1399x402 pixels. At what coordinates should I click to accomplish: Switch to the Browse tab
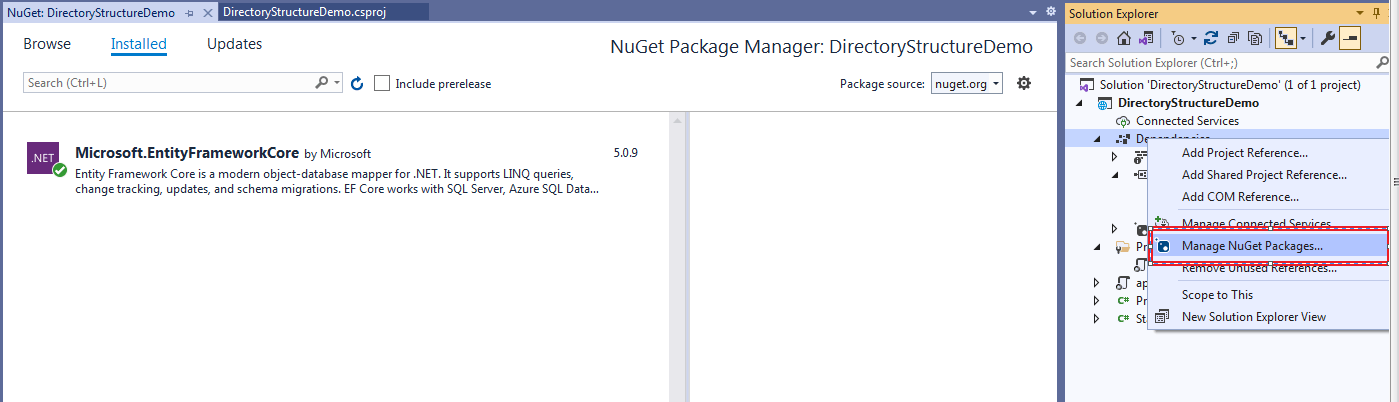47,44
